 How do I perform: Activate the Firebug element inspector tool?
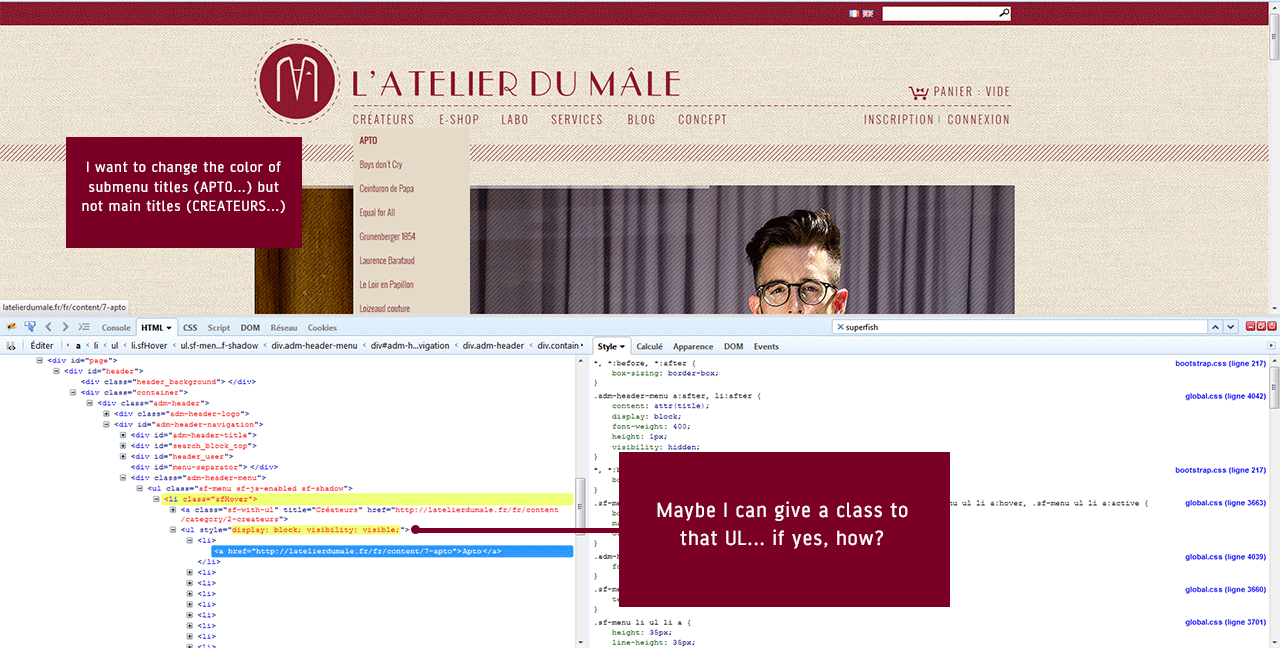30,327
